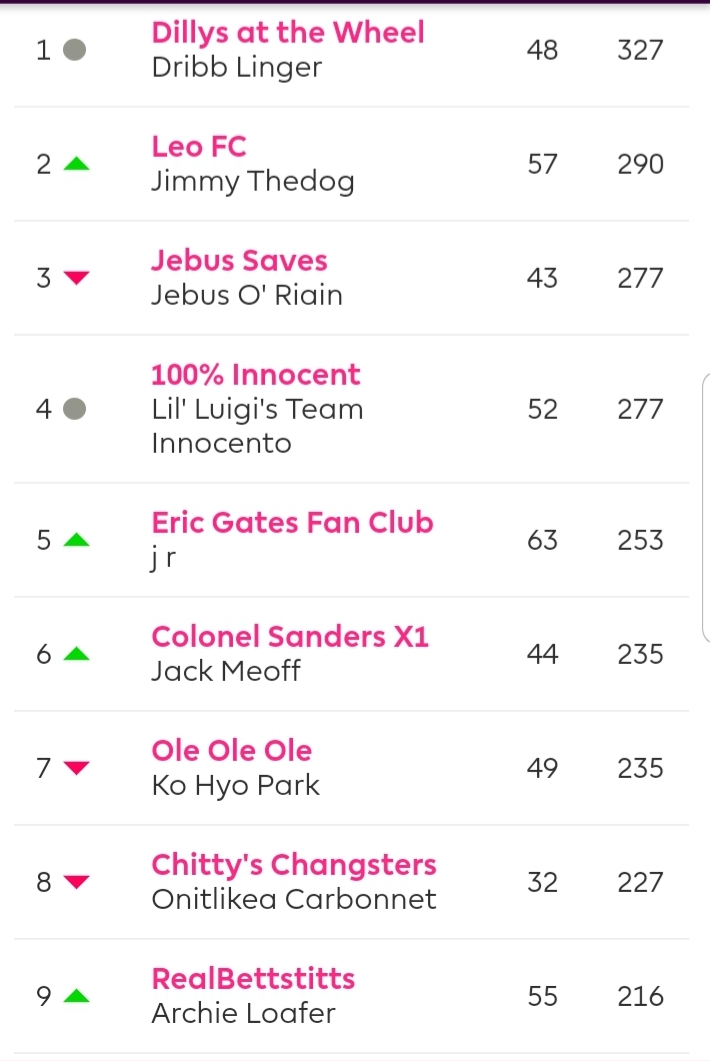Image resolution: width=710 pixels, height=1061 pixels.
Task: Open the 100% Innocent team
Action: (x=256, y=374)
